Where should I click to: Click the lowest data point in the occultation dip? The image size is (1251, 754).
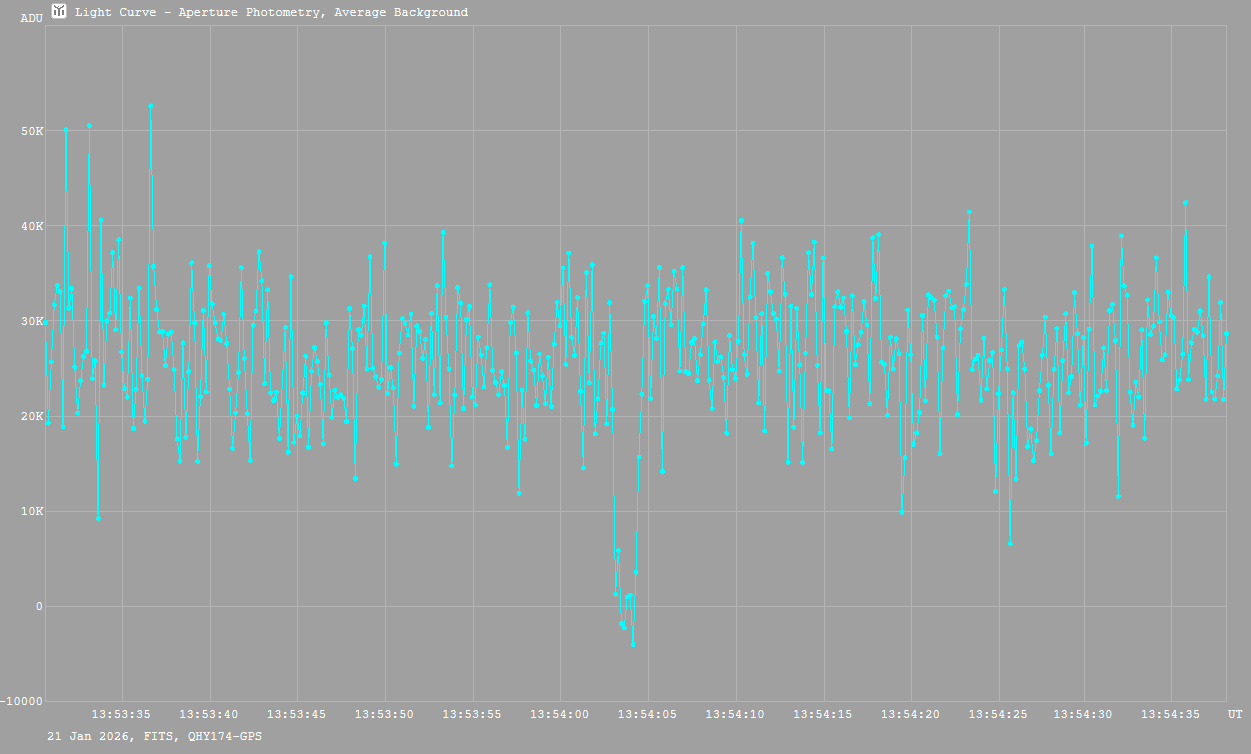tap(633, 645)
